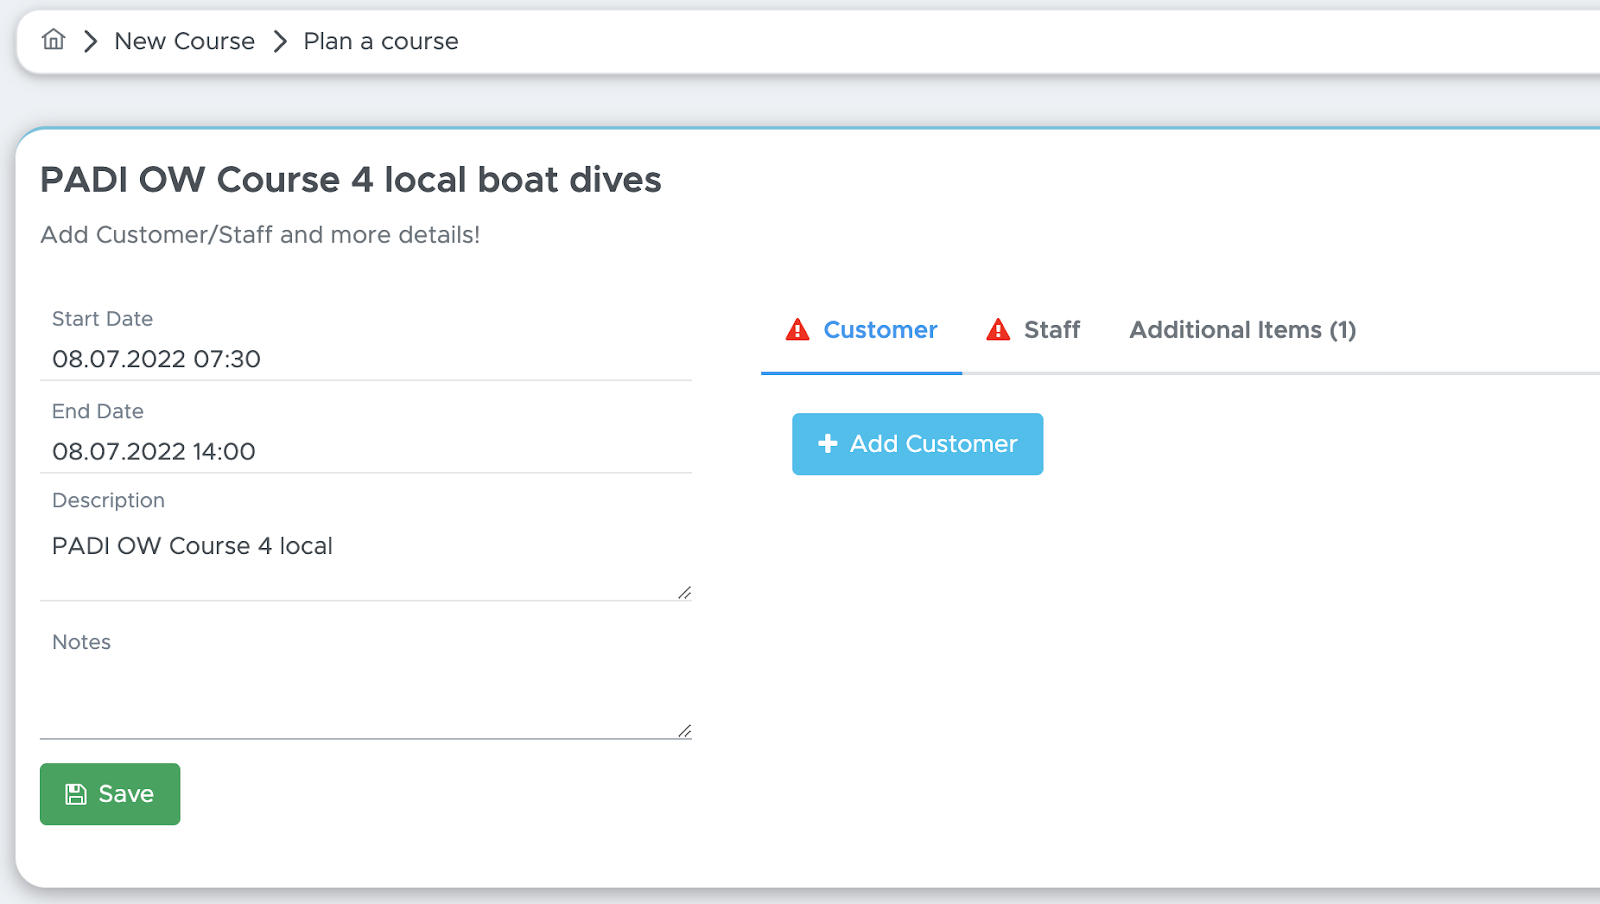The height and width of the screenshot is (904, 1600).
Task: Click the Add Customer/Staff and more details subtitle
Action: tap(260, 235)
